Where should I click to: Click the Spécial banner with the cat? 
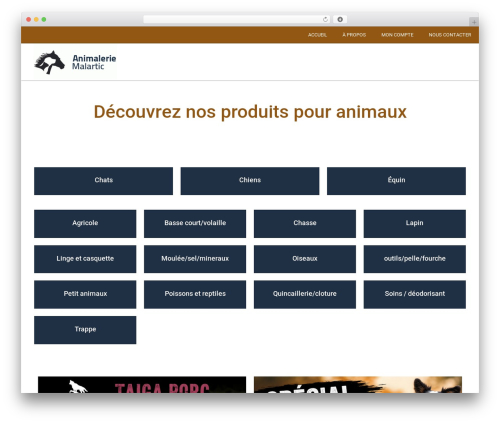click(358, 385)
